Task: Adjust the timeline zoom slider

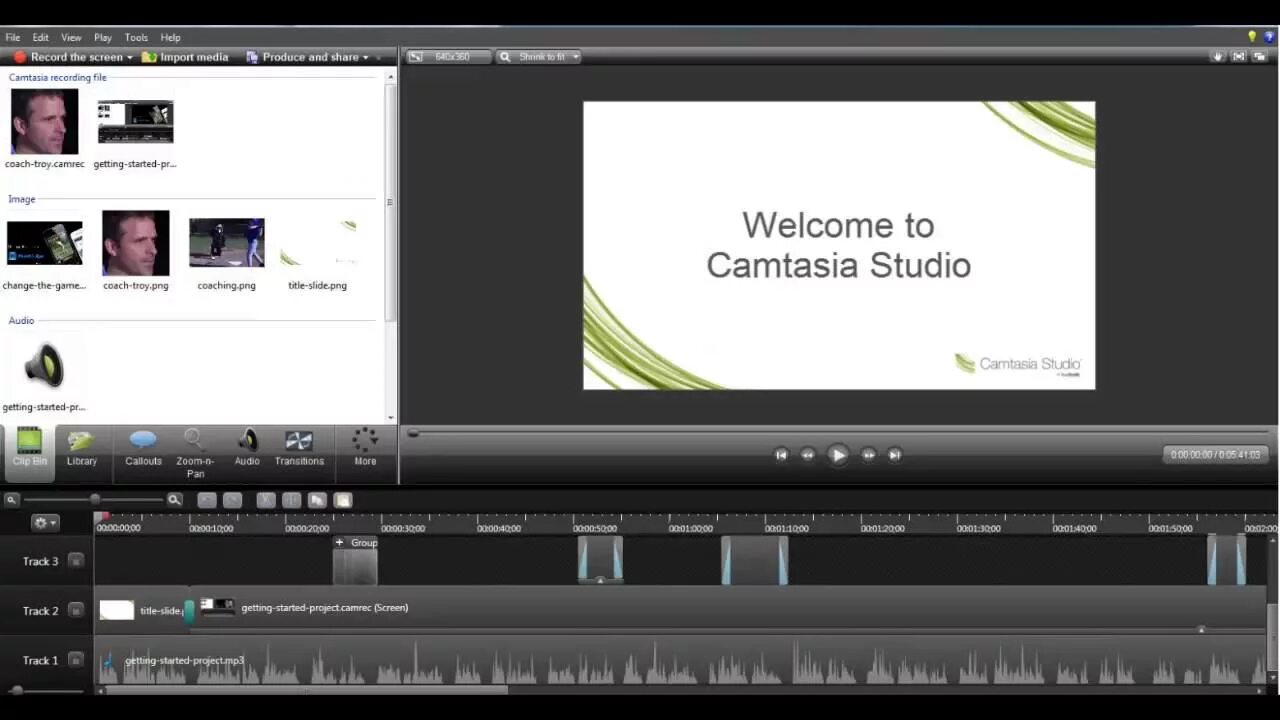Action: pyautogui.click(x=95, y=499)
